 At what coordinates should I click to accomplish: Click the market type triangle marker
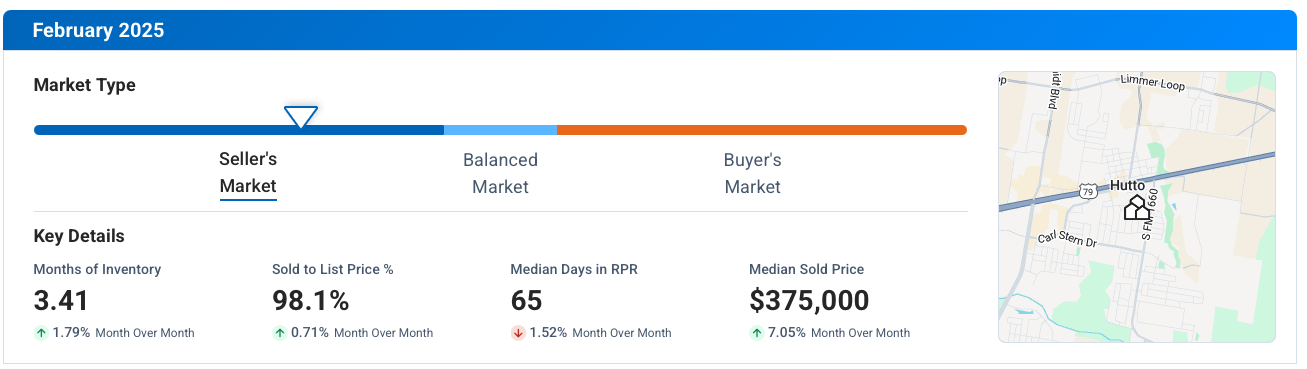(300, 116)
